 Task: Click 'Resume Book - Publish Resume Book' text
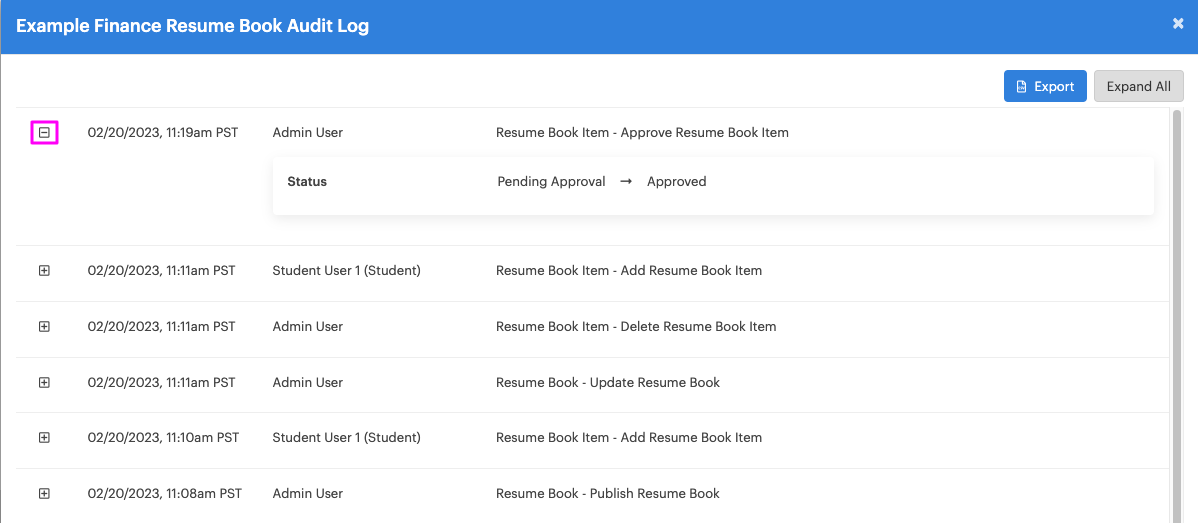pos(608,494)
